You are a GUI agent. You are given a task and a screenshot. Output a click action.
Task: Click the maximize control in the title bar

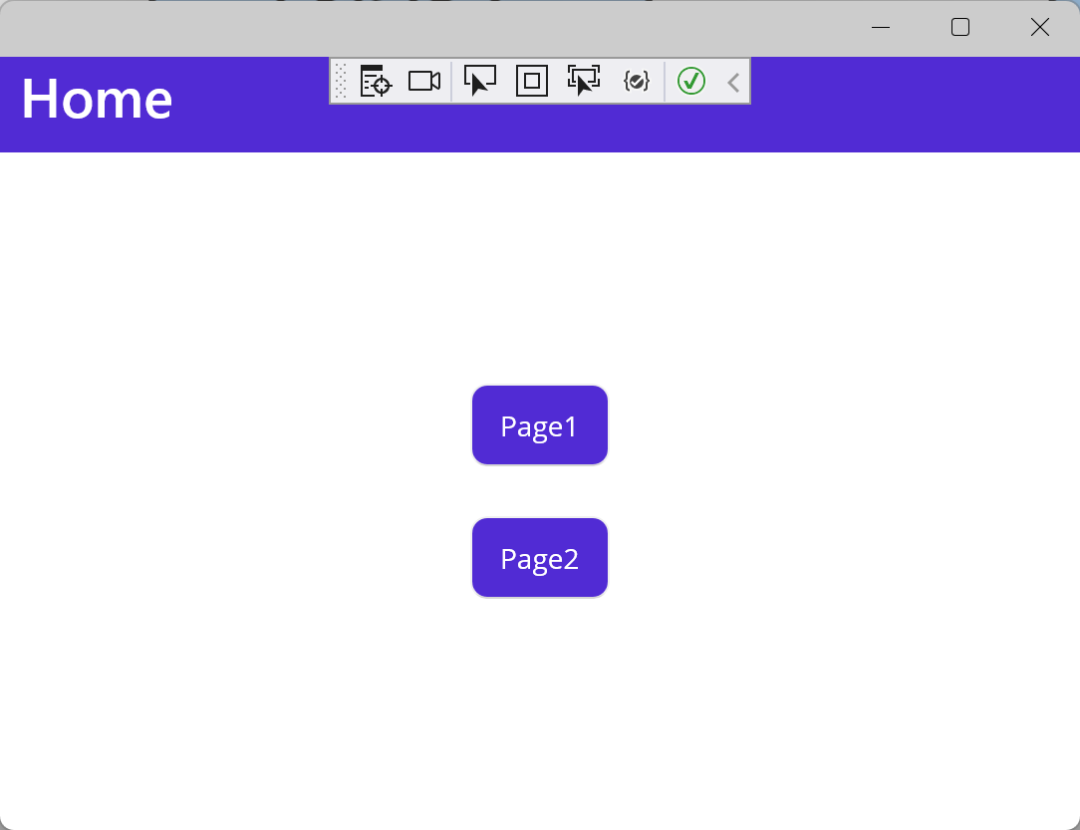[959, 27]
